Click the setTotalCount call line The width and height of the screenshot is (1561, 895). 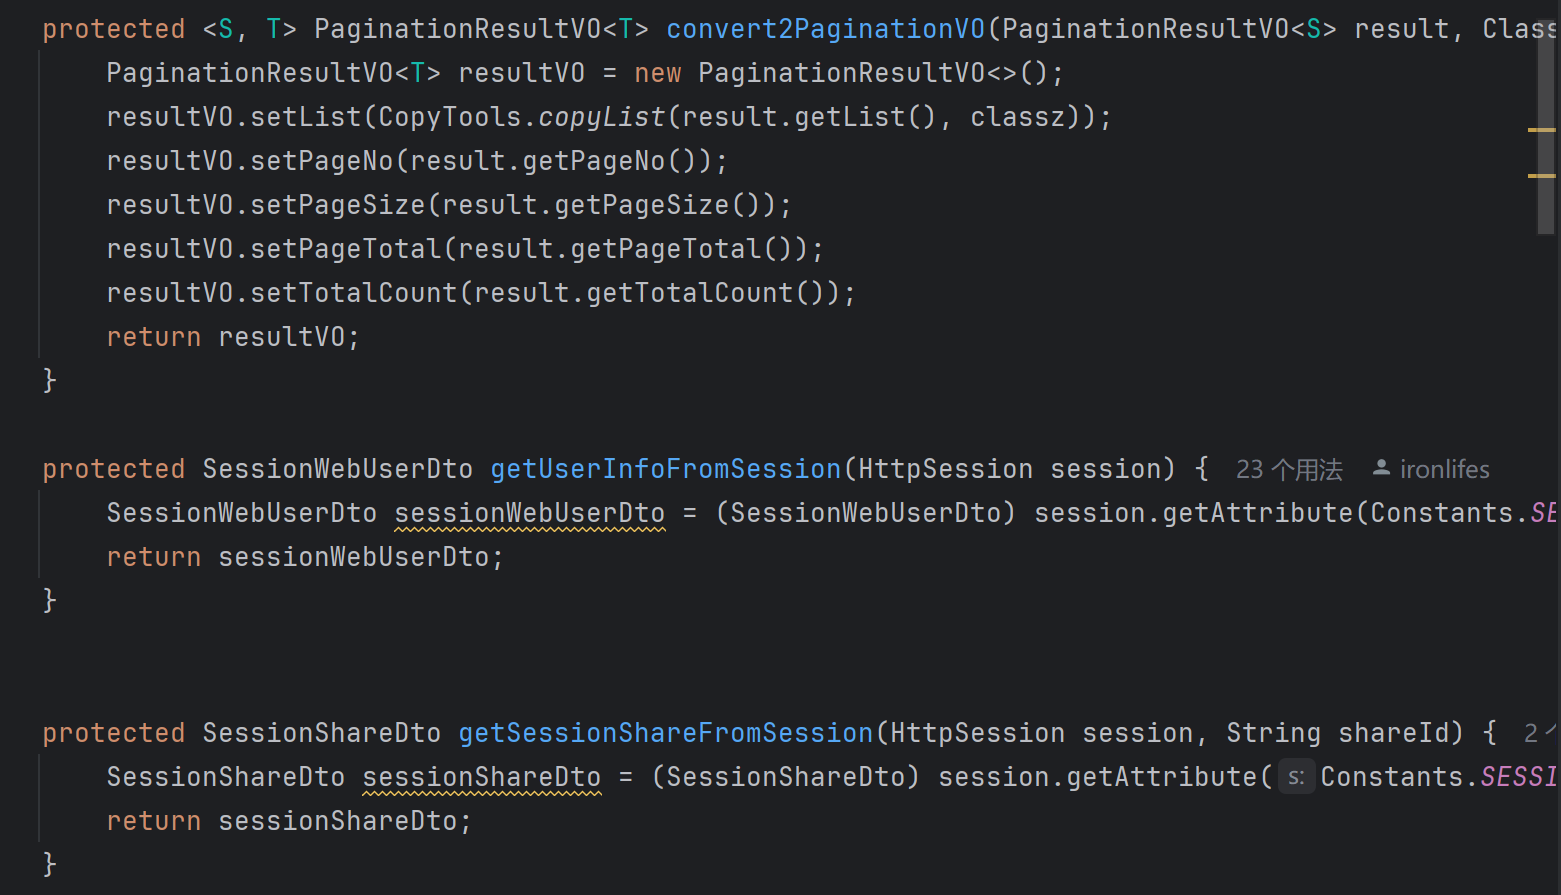481,293
